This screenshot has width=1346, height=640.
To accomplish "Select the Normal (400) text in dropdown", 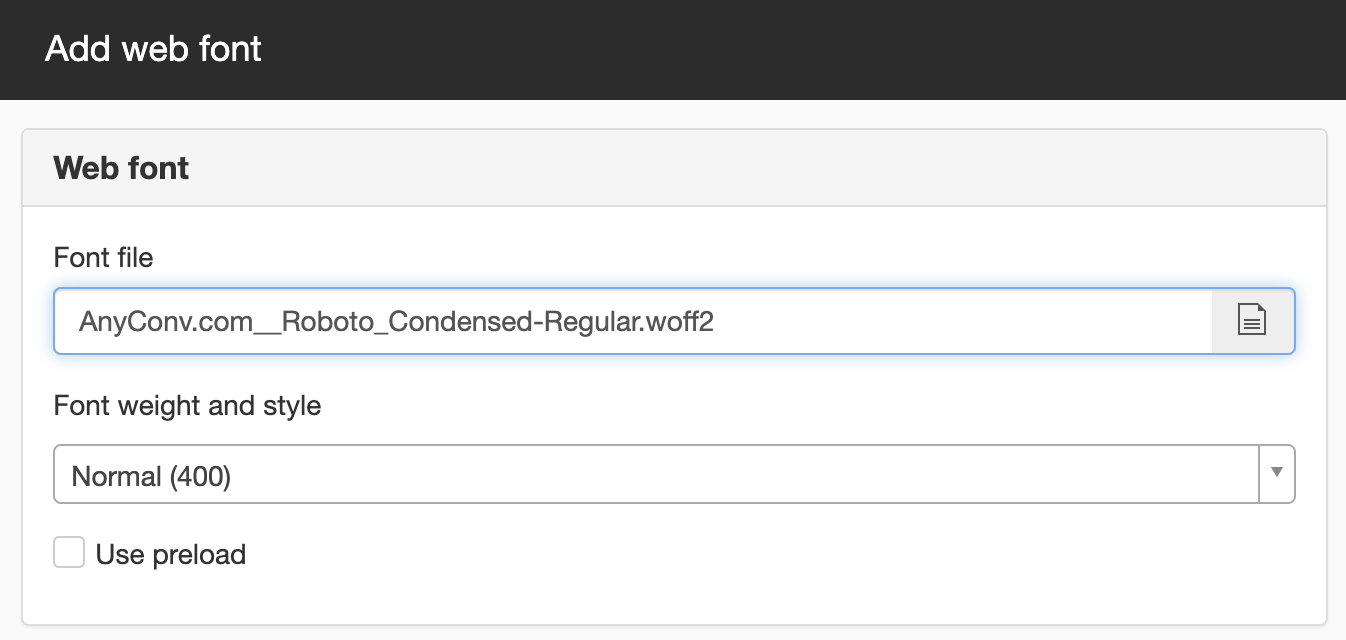I will (x=151, y=476).
